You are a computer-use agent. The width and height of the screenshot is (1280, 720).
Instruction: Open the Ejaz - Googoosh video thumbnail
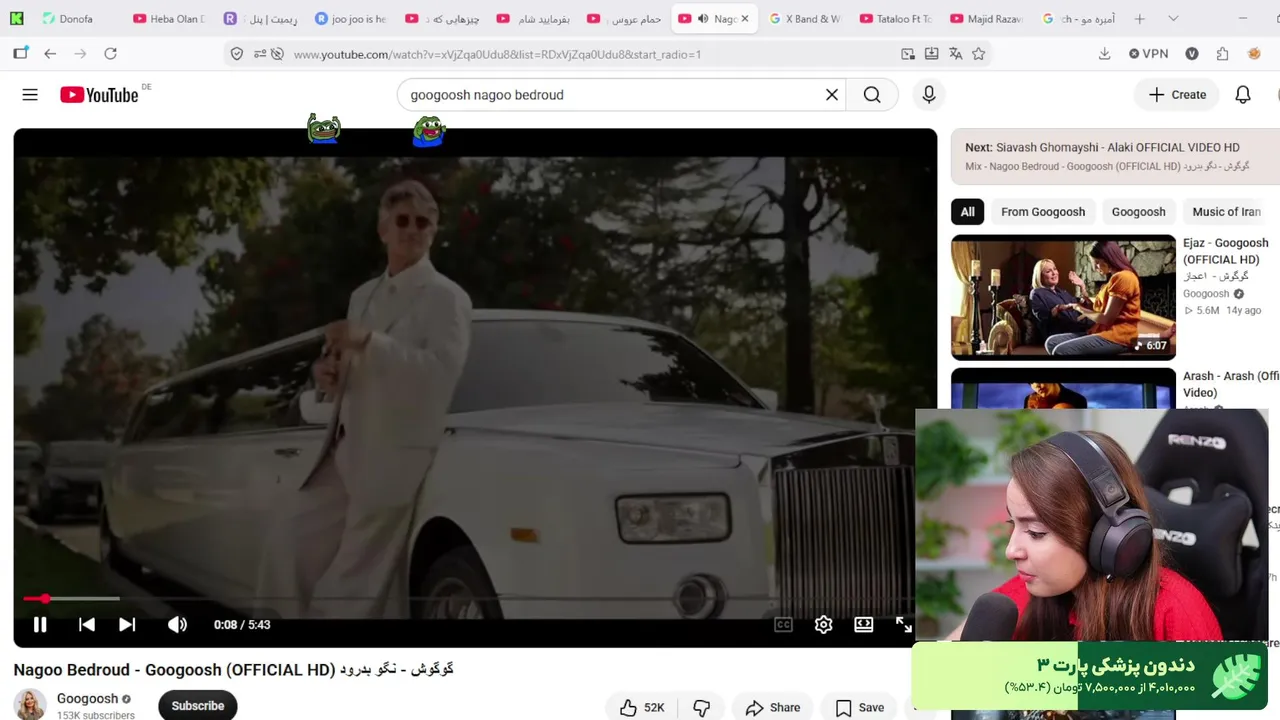tap(1063, 297)
